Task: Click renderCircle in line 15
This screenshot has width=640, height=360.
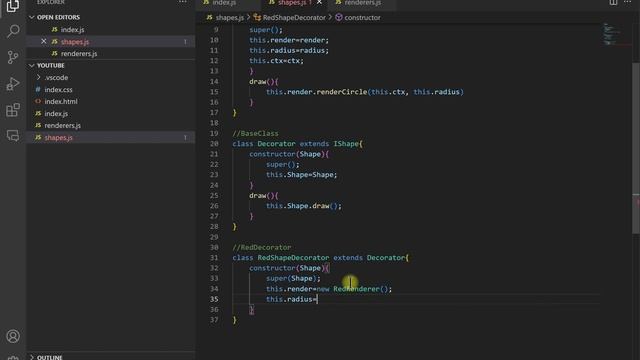Action: (x=342, y=92)
